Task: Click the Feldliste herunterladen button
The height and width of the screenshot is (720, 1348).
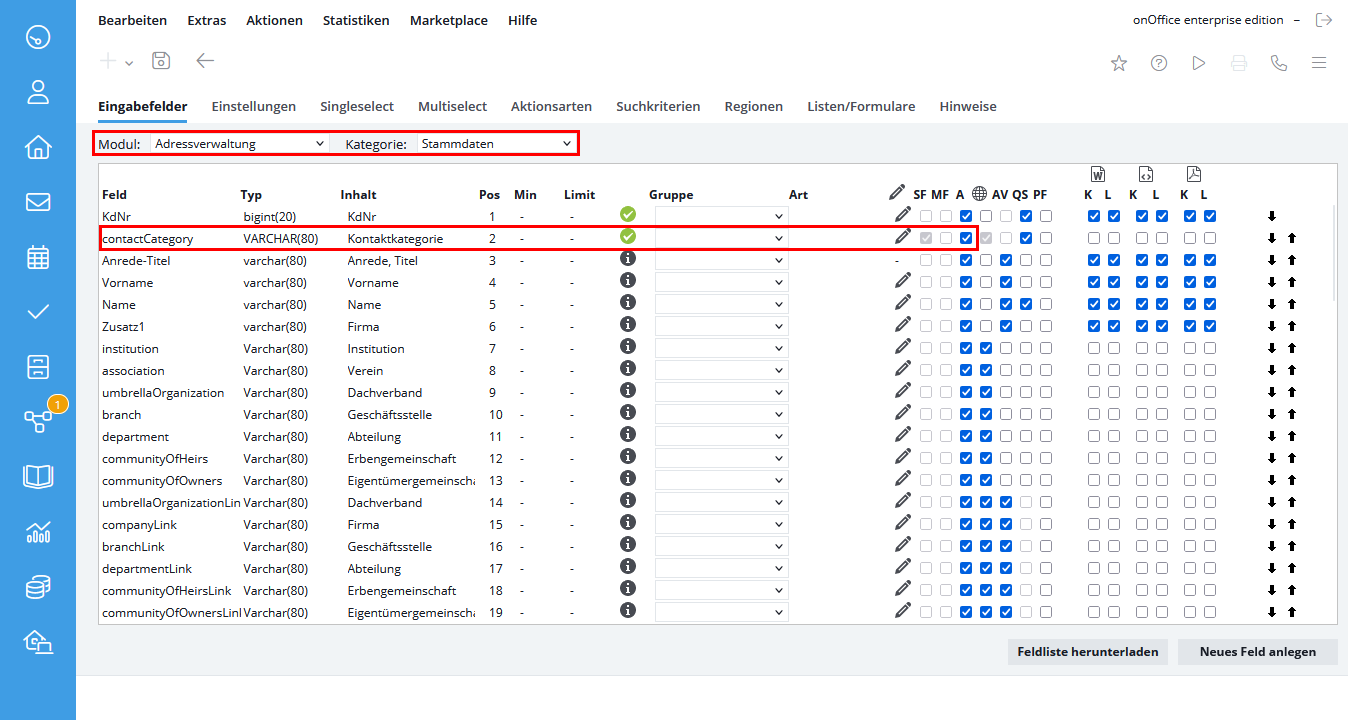Action: point(1087,652)
